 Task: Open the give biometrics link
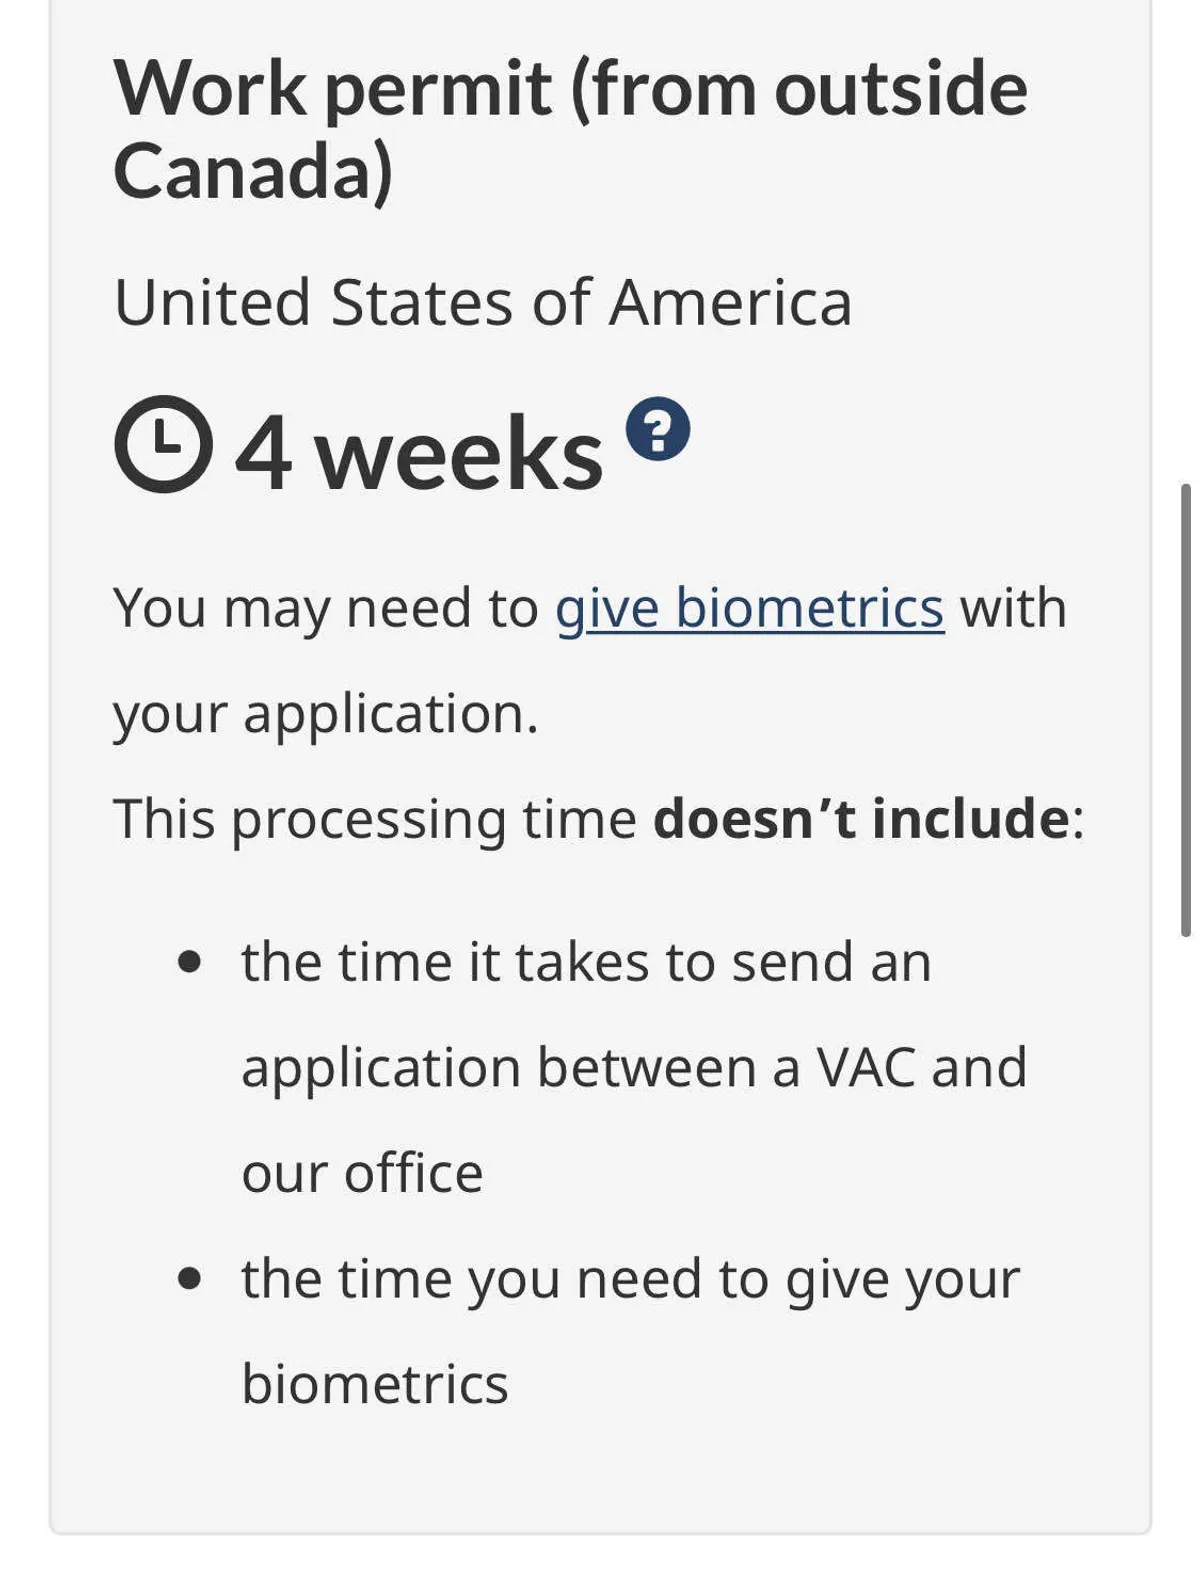tap(749, 608)
